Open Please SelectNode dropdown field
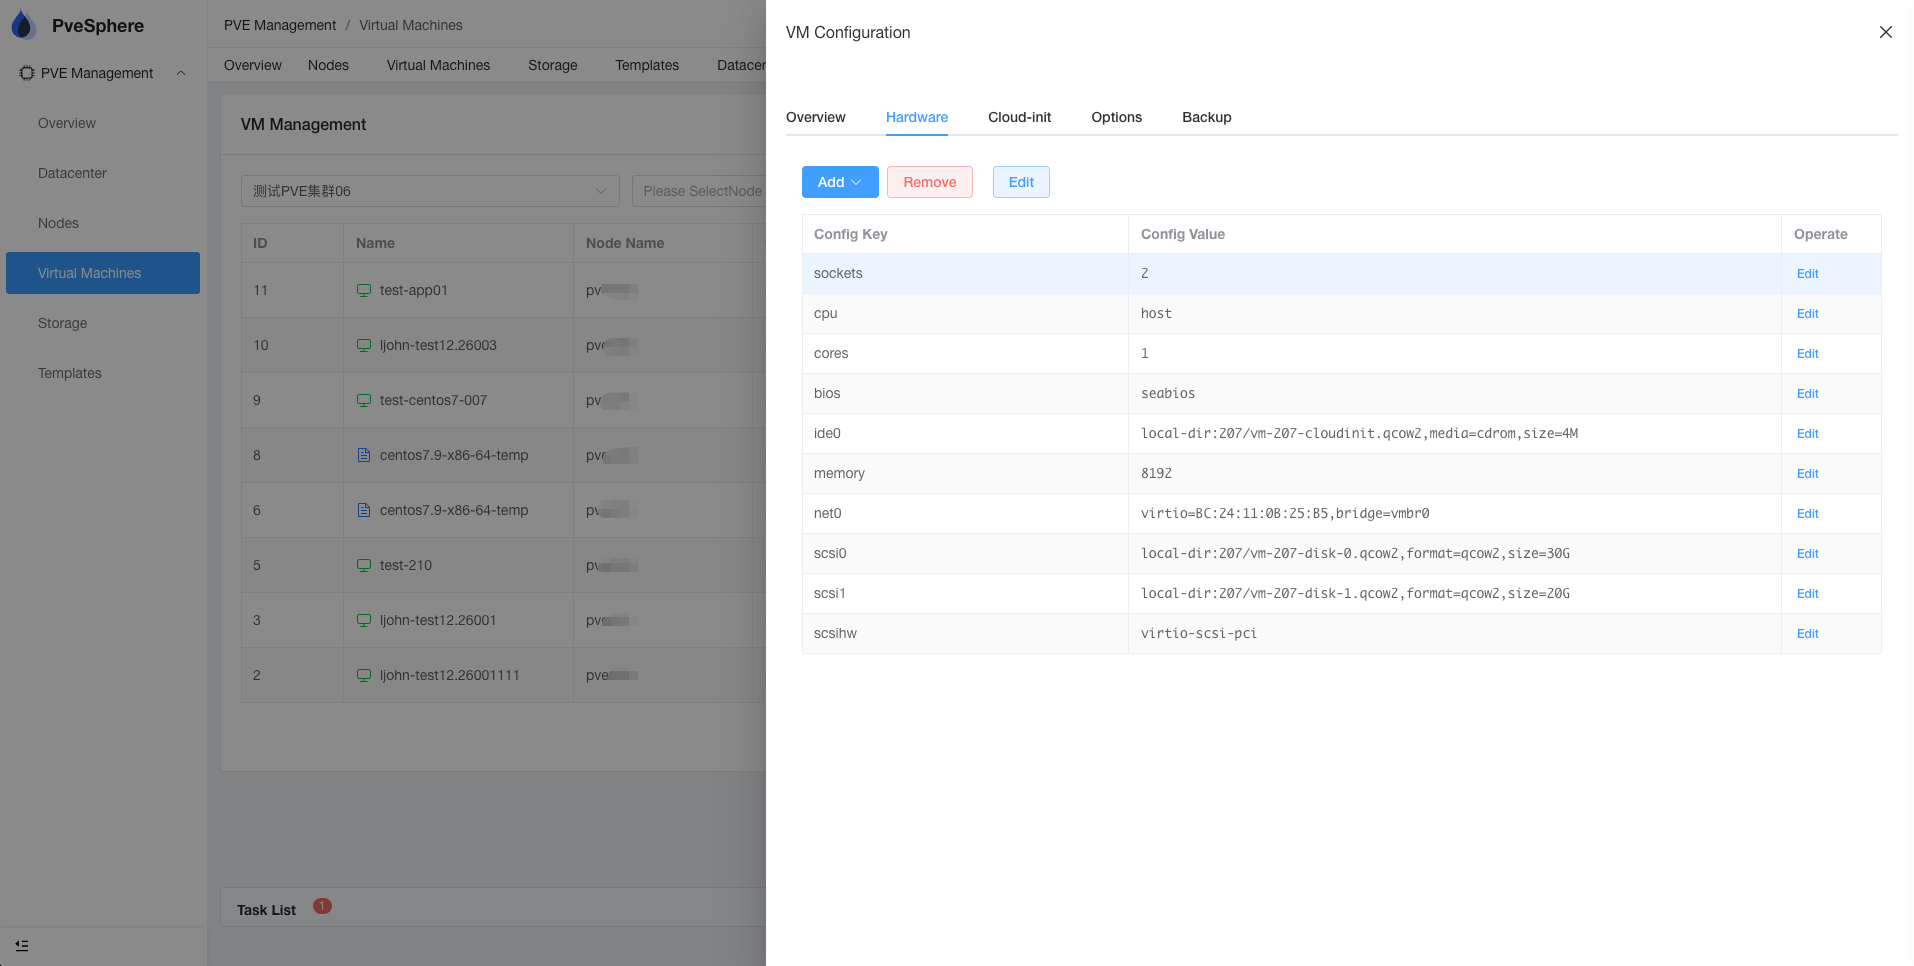1914x966 pixels. tap(700, 191)
